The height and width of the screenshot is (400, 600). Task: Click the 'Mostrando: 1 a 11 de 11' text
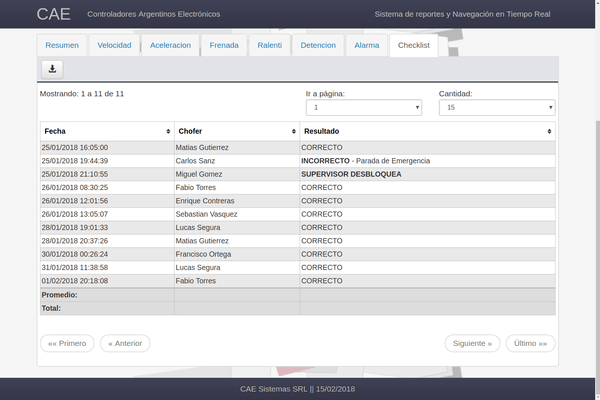82,94
